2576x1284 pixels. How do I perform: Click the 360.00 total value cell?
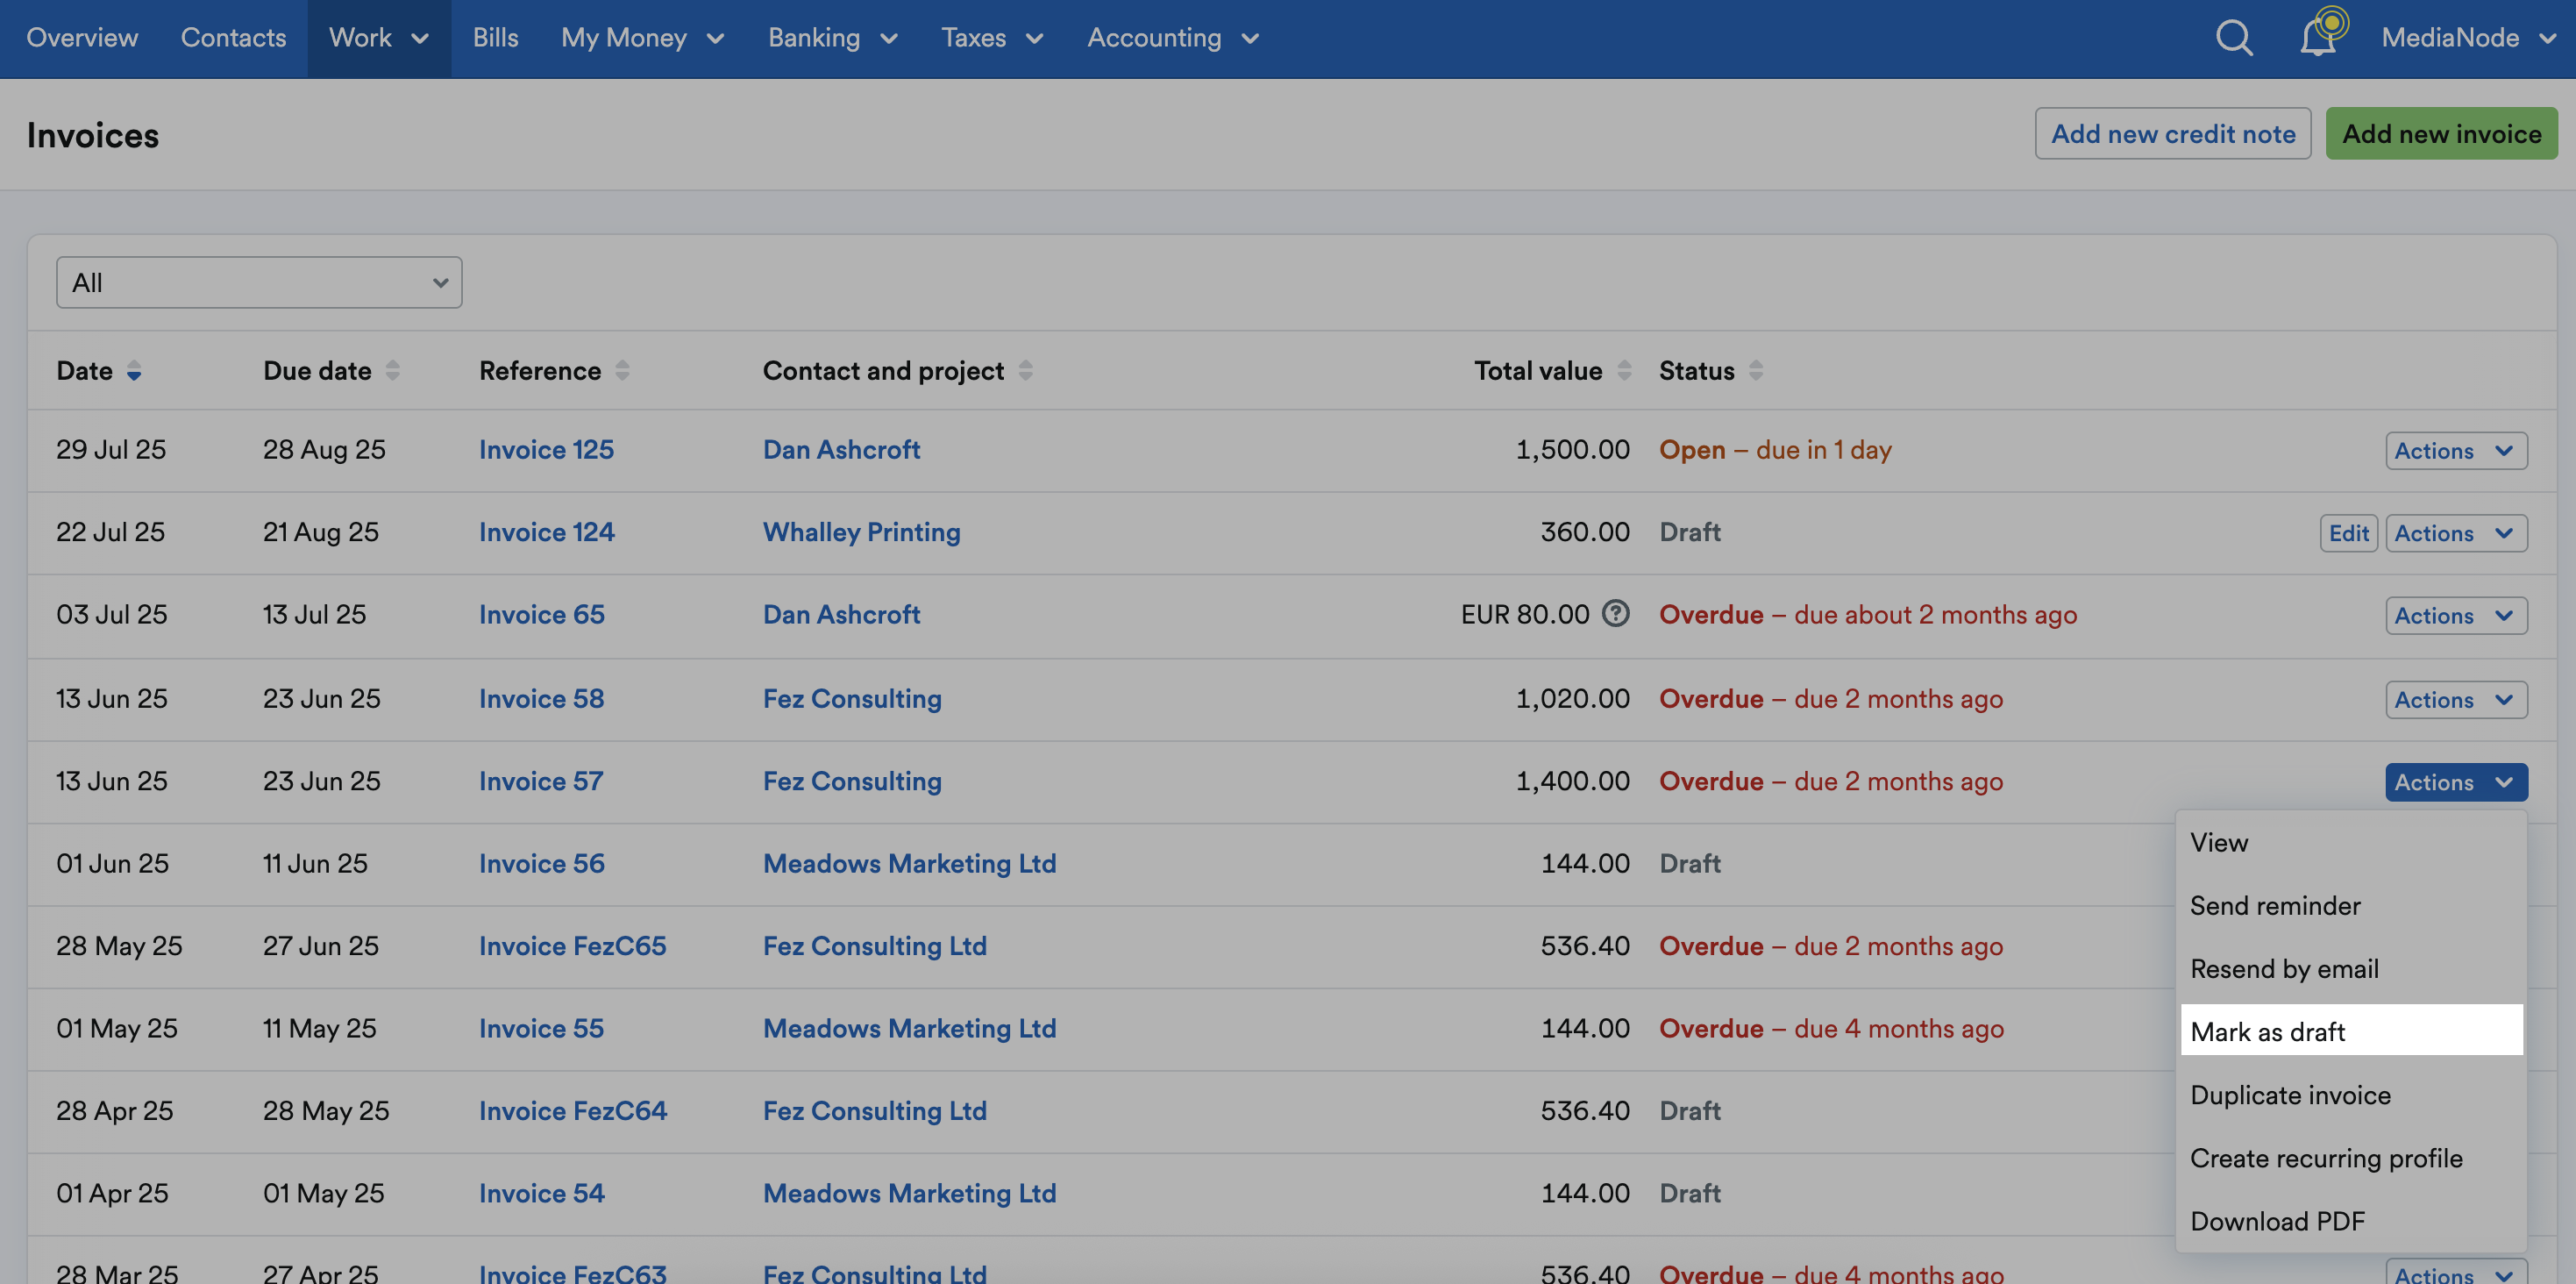[1584, 532]
